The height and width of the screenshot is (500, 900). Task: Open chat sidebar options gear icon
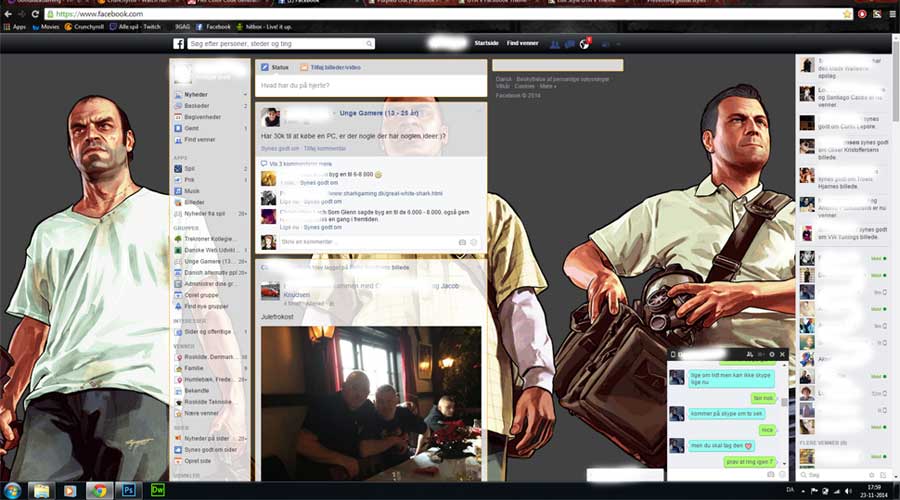point(871,475)
